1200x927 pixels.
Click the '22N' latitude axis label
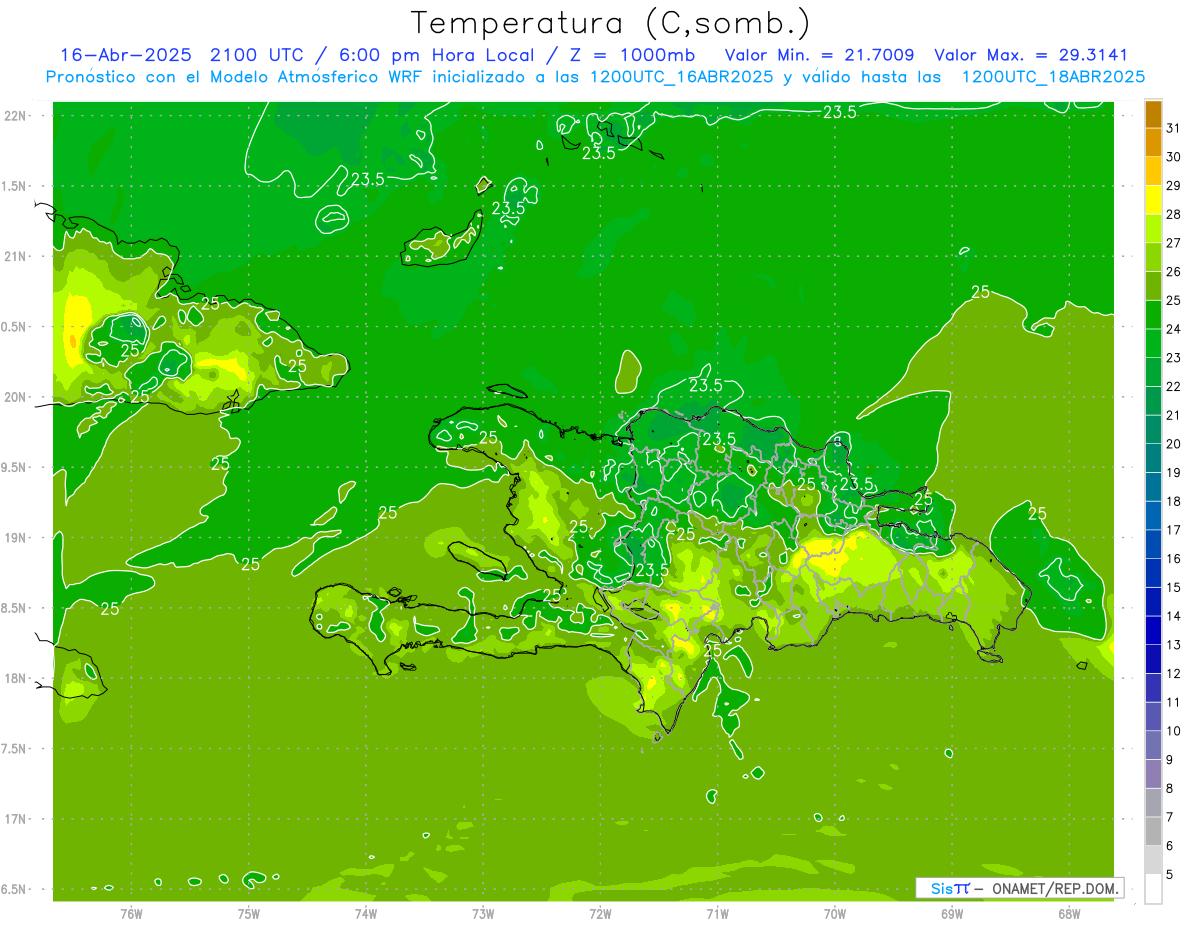pyautogui.click(x=16, y=115)
